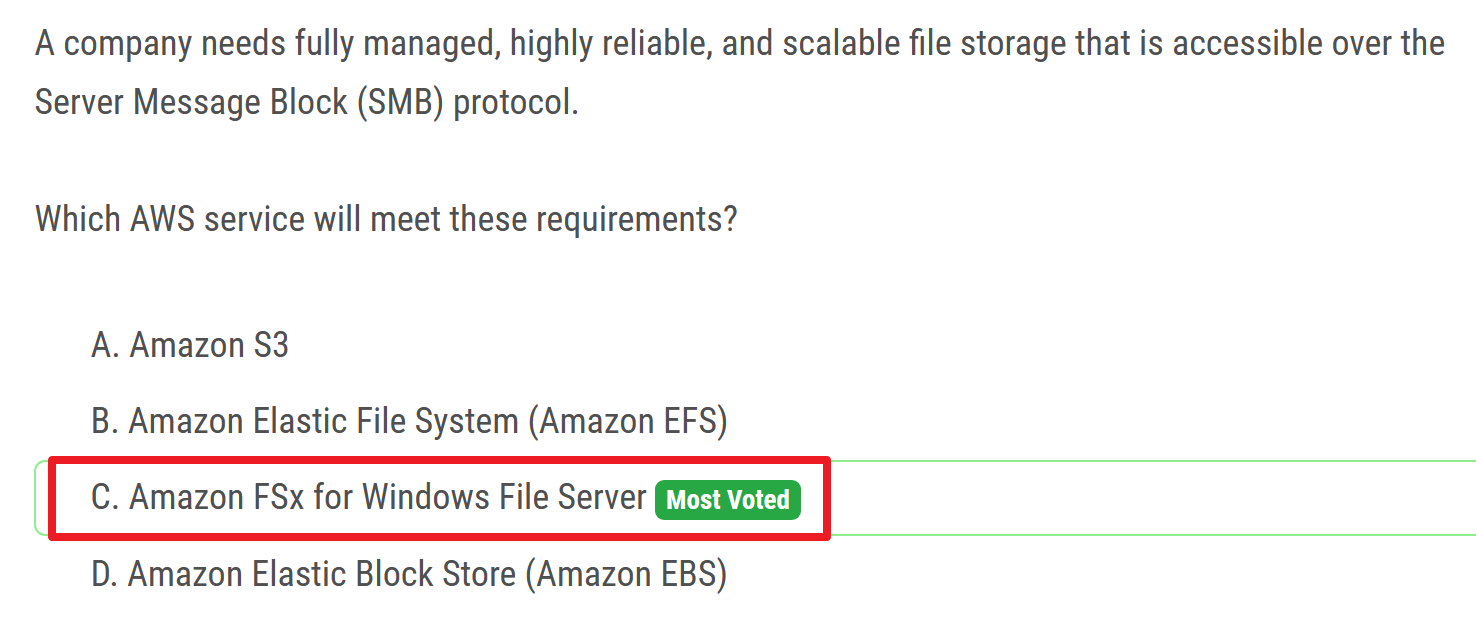Click the "(SMB)" abbreviation in the question
Image resolution: width=1476 pixels, height=625 pixels.
(395, 103)
